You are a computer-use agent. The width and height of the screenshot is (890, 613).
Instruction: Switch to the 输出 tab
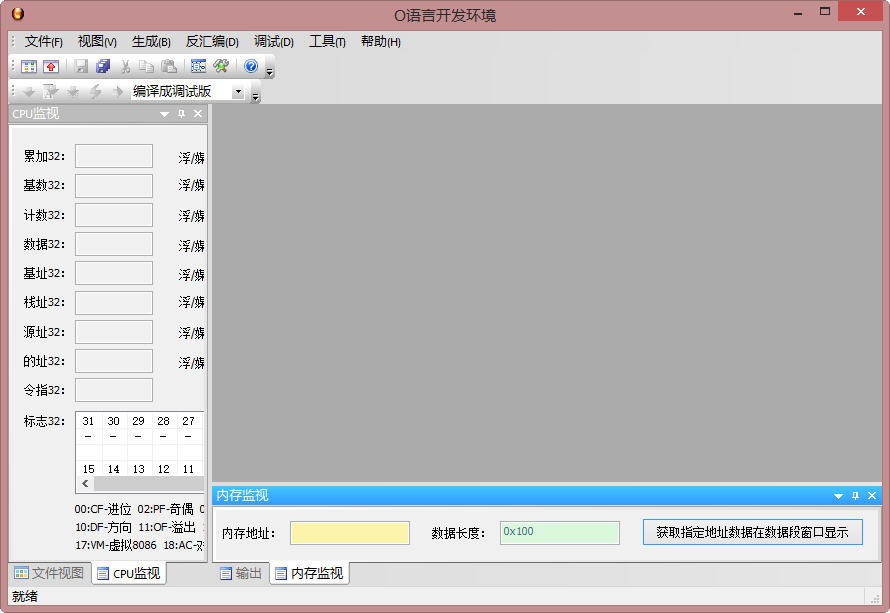coord(241,573)
